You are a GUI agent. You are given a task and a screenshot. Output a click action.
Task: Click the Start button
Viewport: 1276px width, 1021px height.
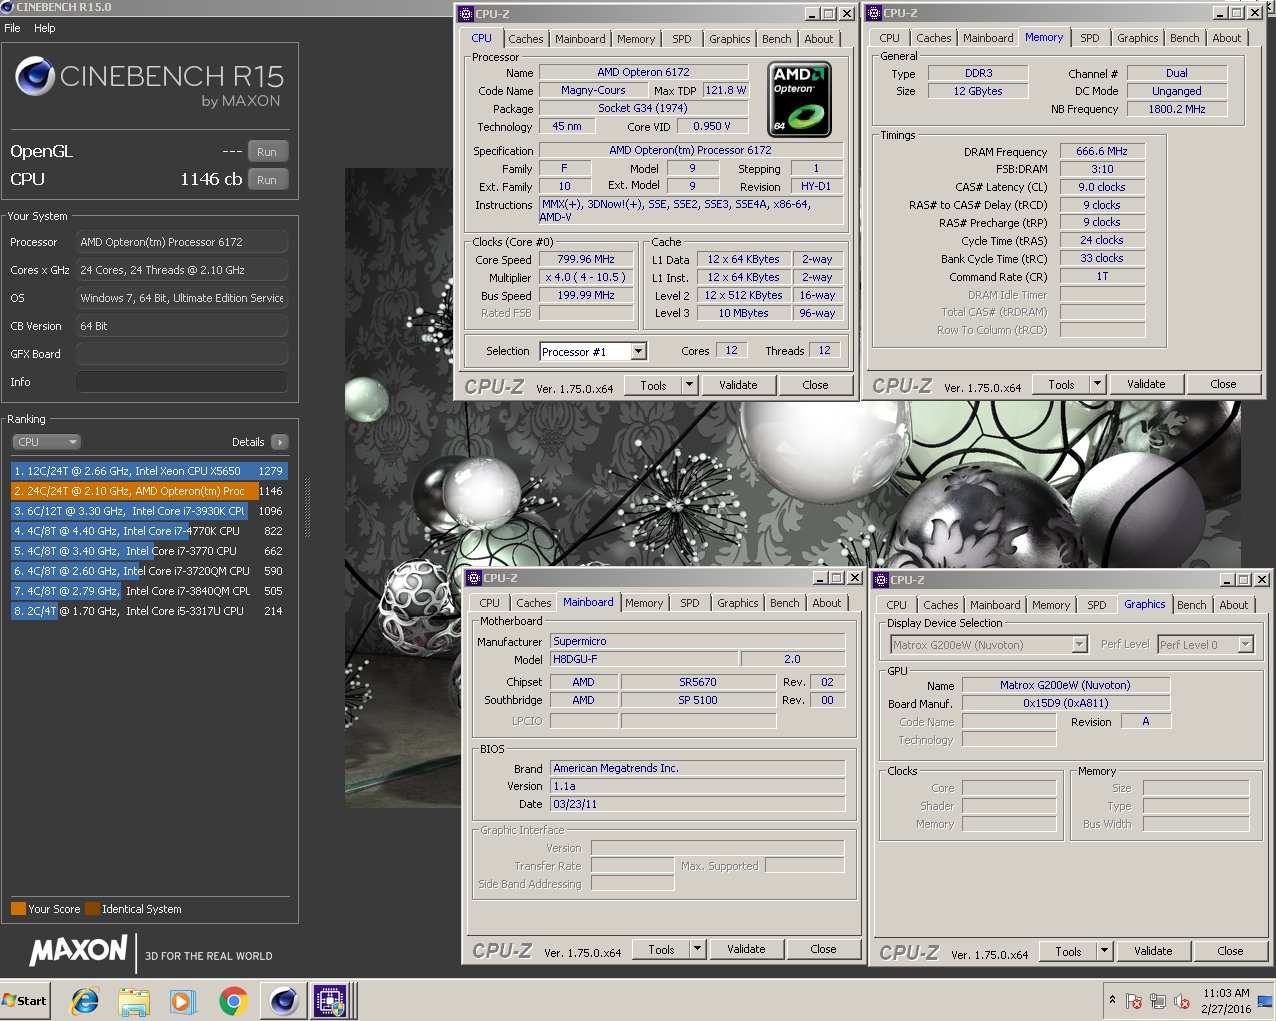tap(25, 1000)
